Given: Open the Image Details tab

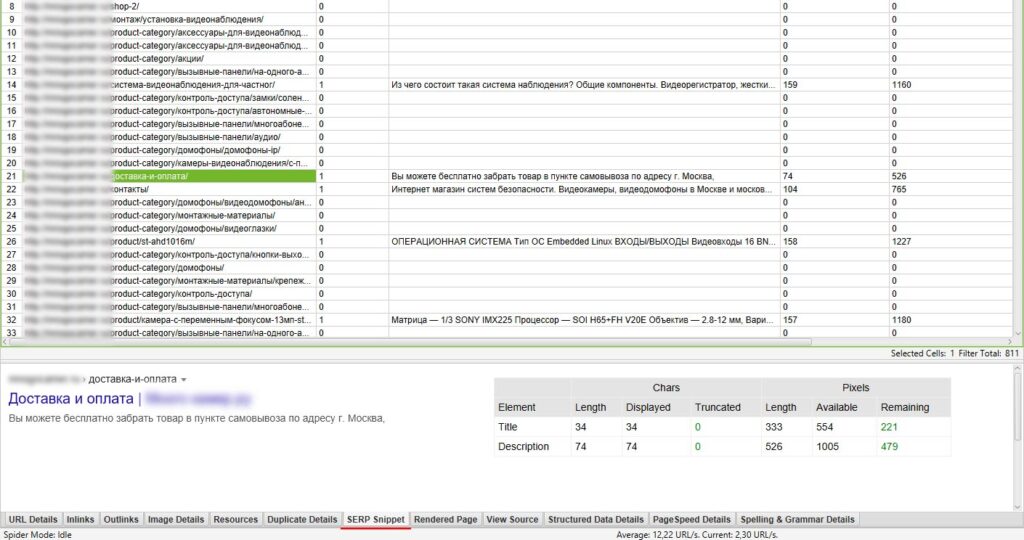Looking at the screenshot, I should 176,520.
